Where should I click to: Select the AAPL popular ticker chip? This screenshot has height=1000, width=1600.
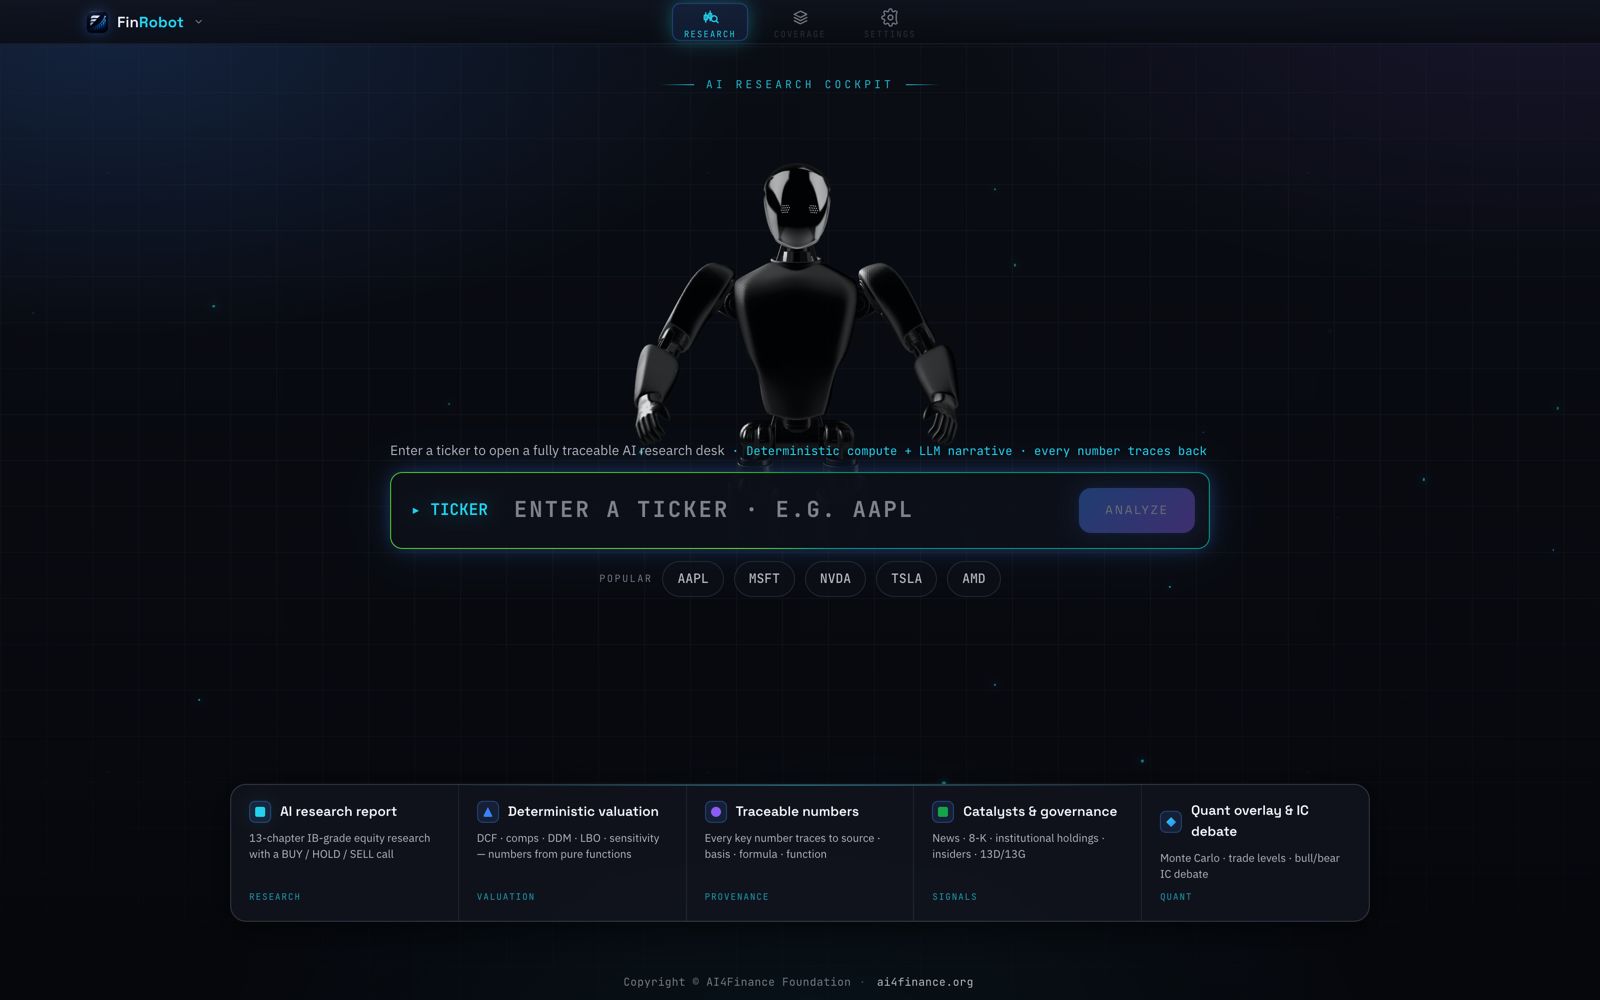coord(693,579)
